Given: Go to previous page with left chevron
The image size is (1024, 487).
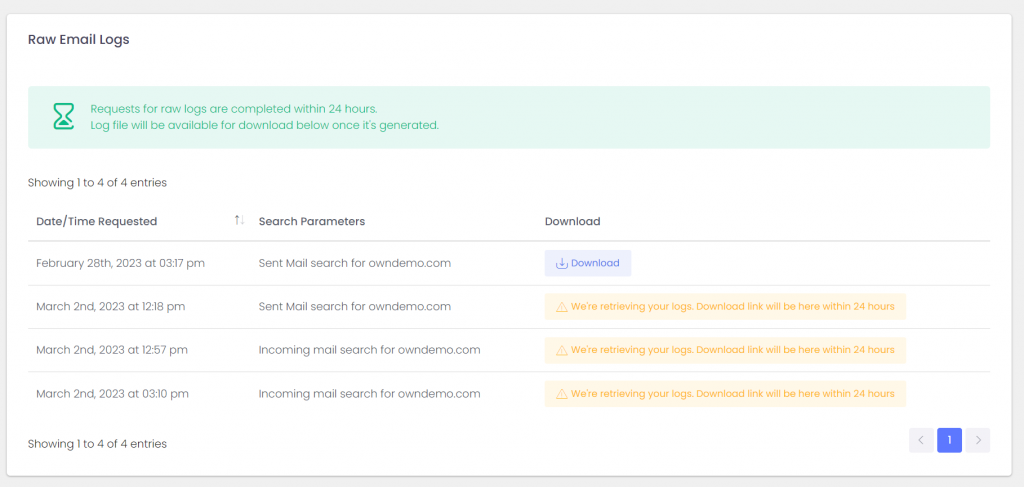Looking at the screenshot, I should point(921,440).
